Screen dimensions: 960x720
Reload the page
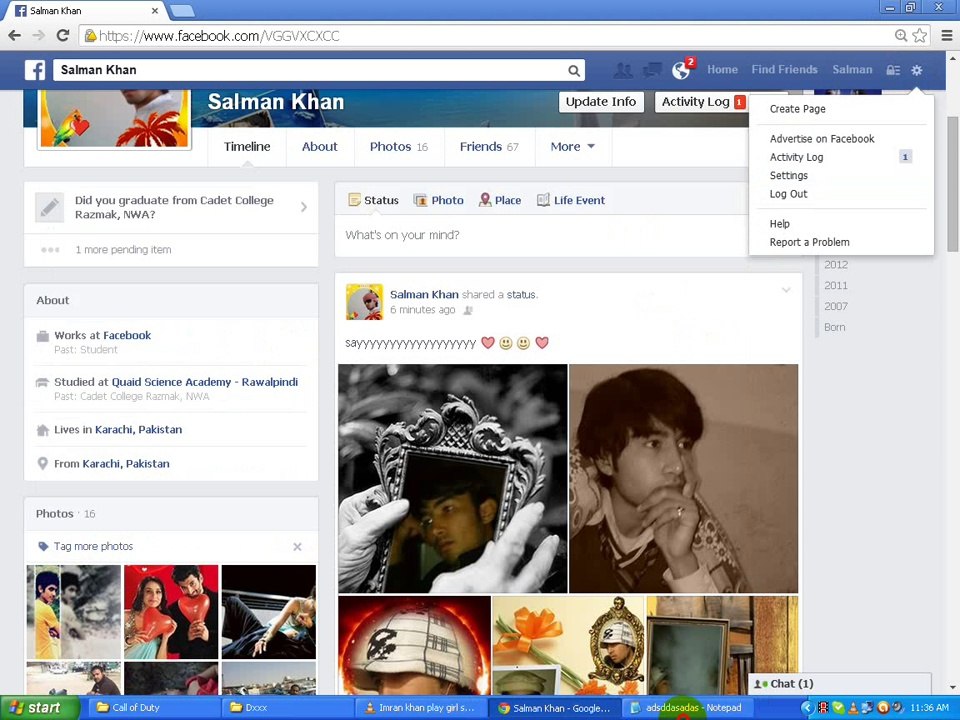pos(62,36)
